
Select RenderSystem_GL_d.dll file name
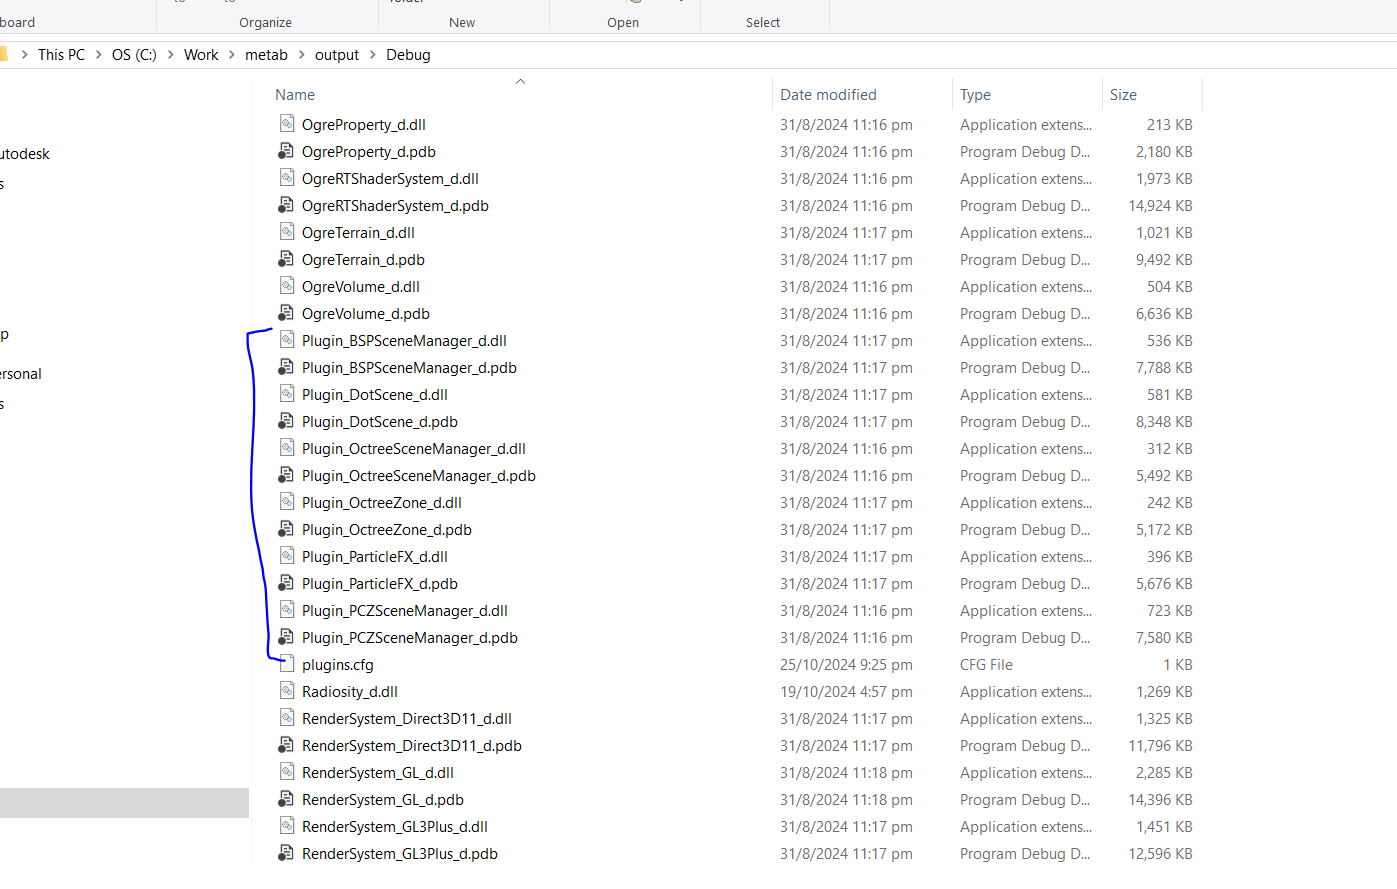click(x=378, y=773)
